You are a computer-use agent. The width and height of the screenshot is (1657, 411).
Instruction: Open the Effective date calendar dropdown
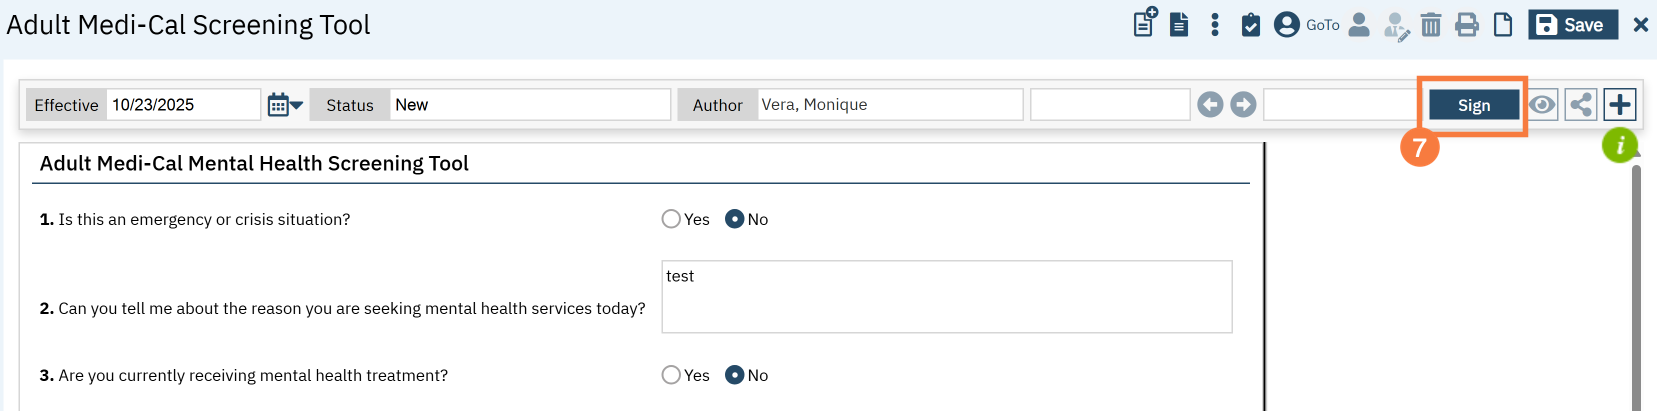tap(285, 105)
